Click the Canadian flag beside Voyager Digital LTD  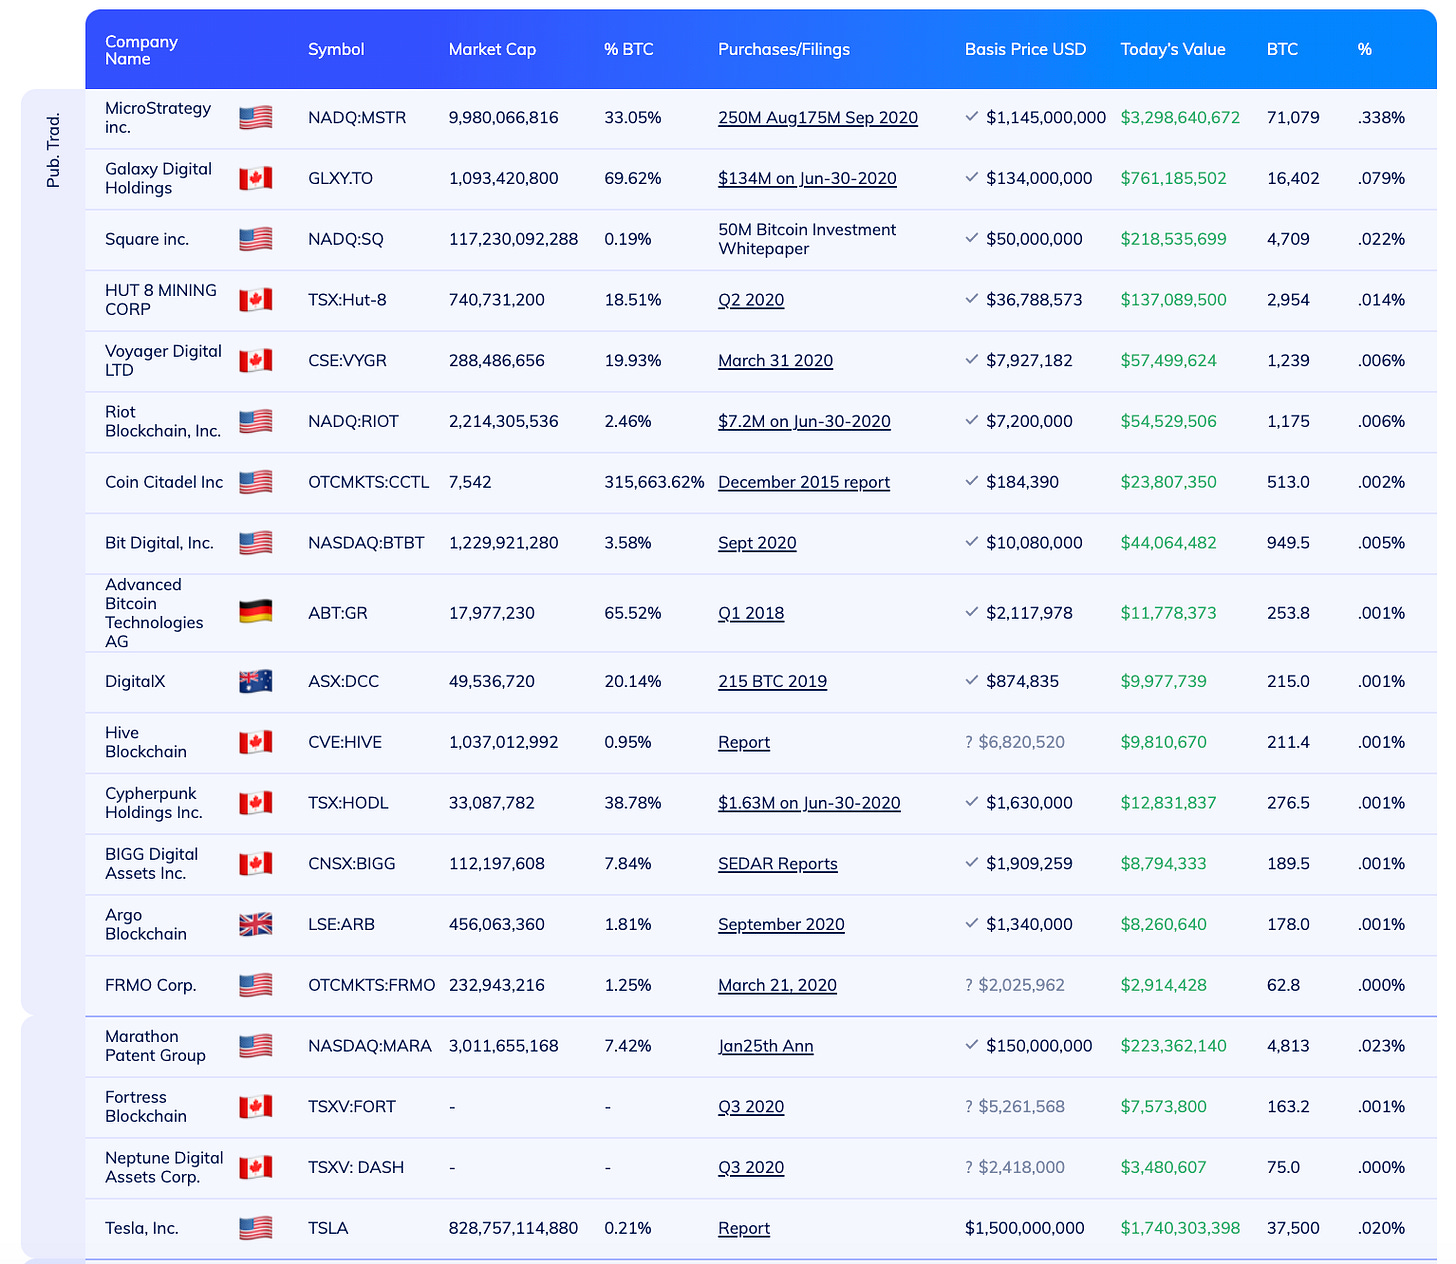coord(255,361)
